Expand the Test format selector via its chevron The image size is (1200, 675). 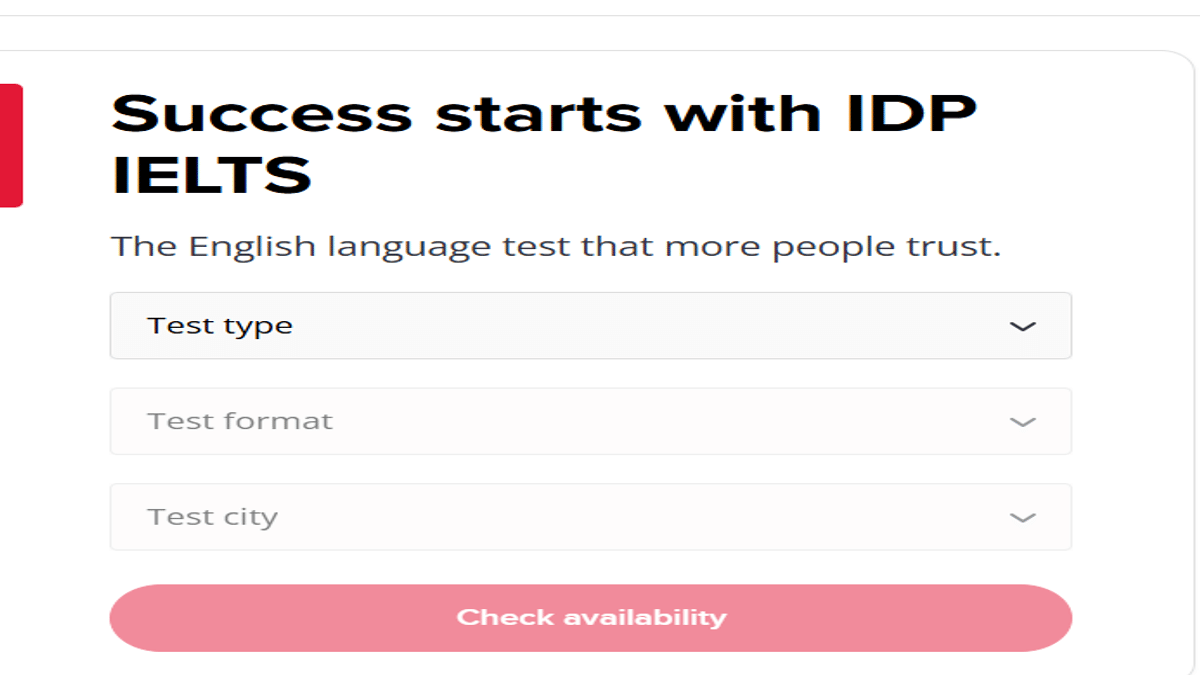[x=1020, y=421]
